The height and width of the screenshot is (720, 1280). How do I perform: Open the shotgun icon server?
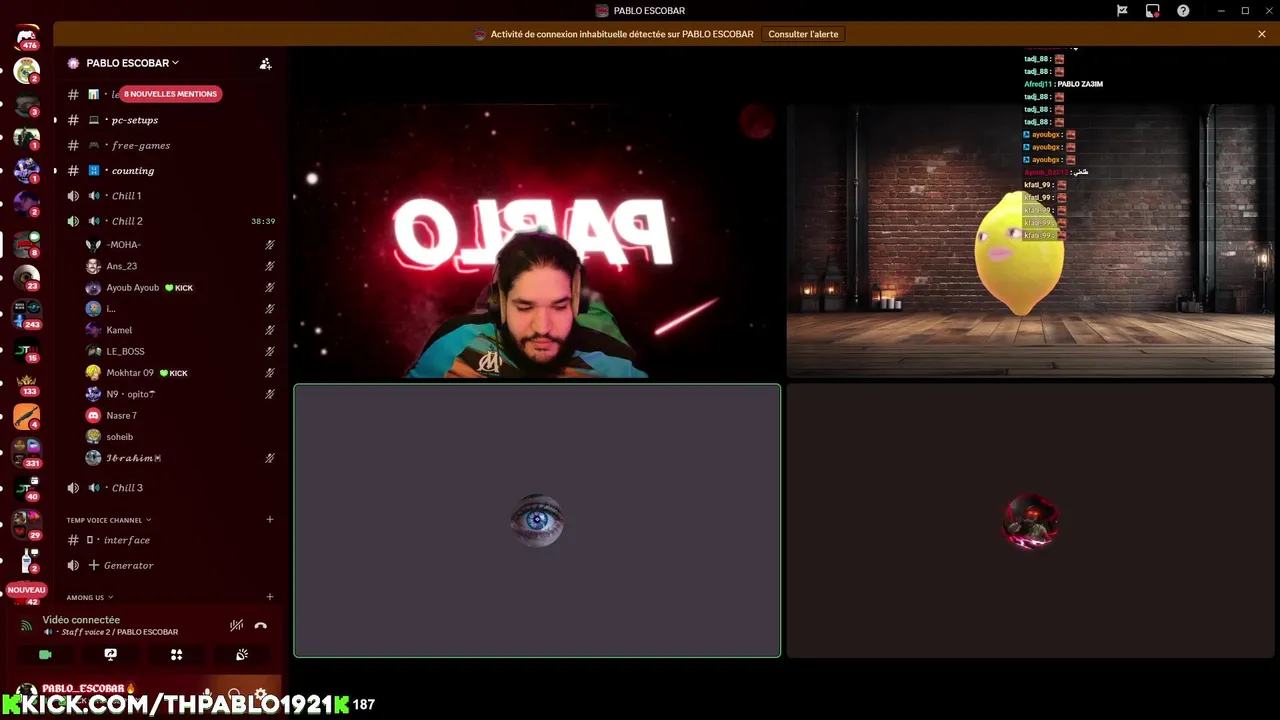pos(27,417)
